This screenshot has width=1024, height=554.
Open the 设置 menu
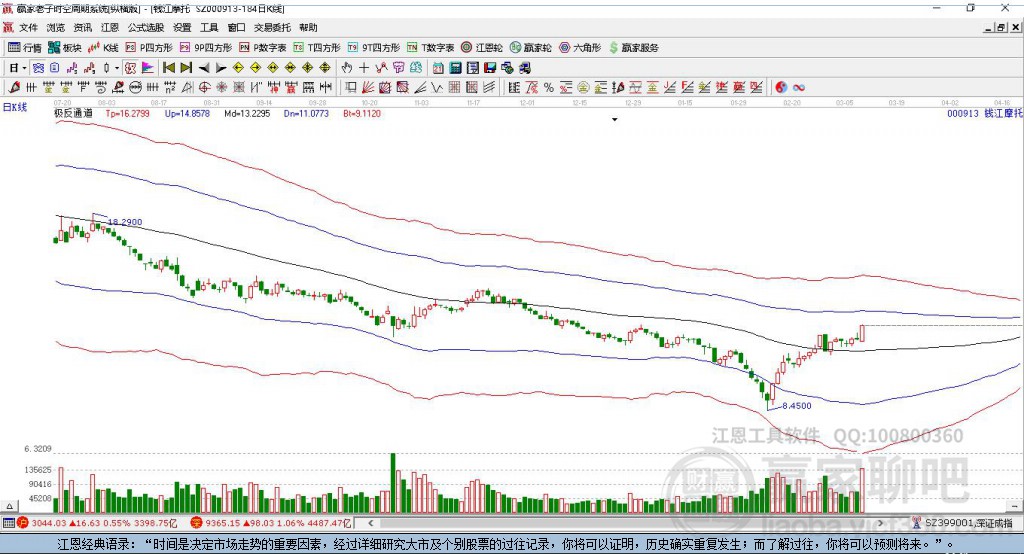pos(182,27)
